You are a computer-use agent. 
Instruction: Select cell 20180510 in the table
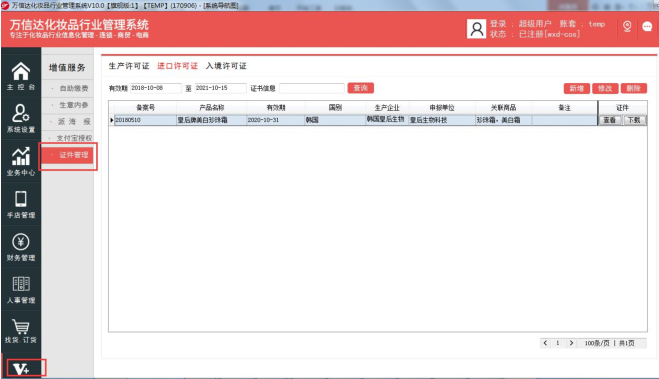[145, 120]
